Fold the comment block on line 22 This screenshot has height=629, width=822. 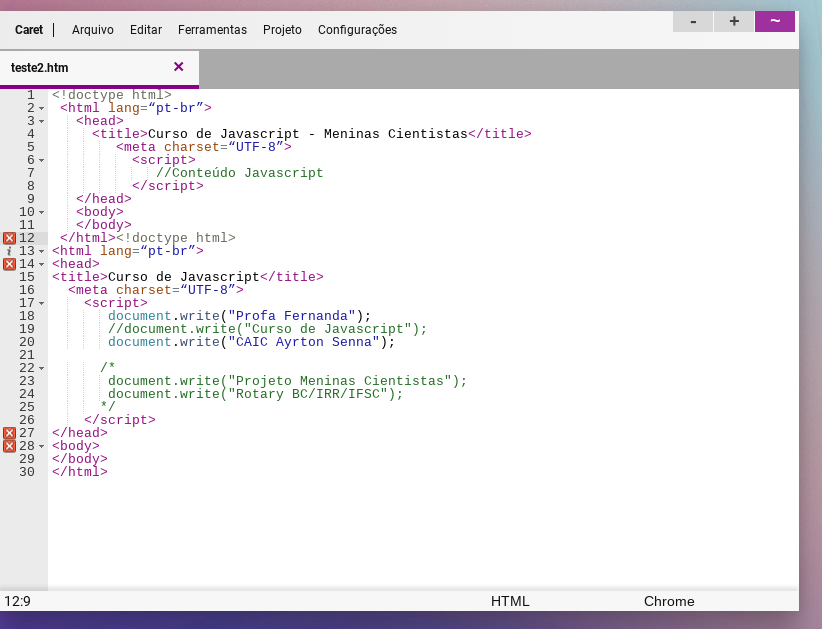coord(41,368)
